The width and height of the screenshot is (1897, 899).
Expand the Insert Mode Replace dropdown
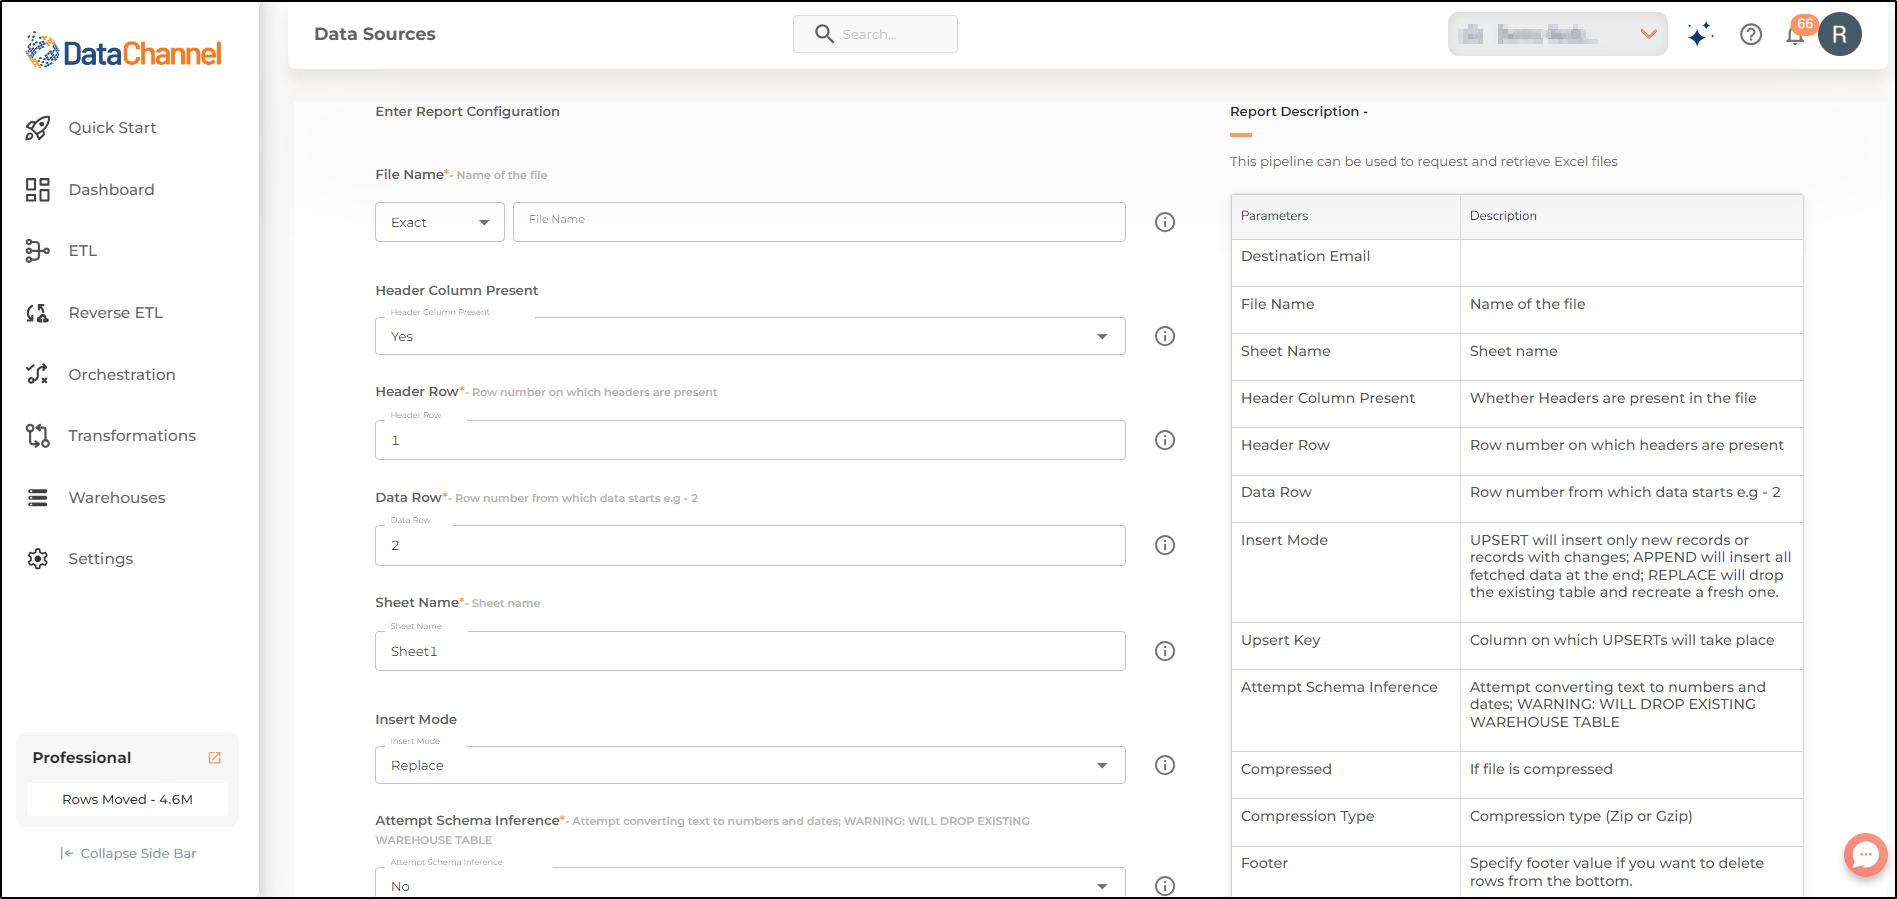point(750,765)
